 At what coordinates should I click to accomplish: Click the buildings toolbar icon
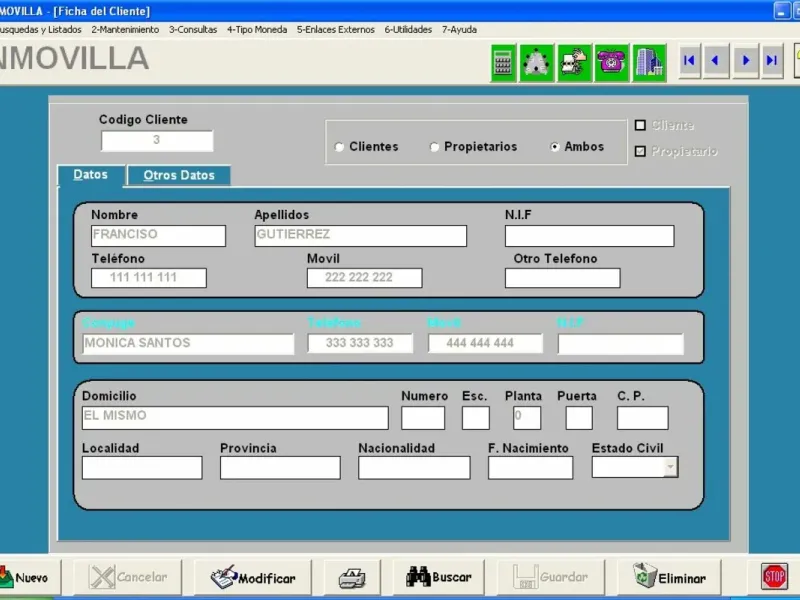click(x=649, y=63)
